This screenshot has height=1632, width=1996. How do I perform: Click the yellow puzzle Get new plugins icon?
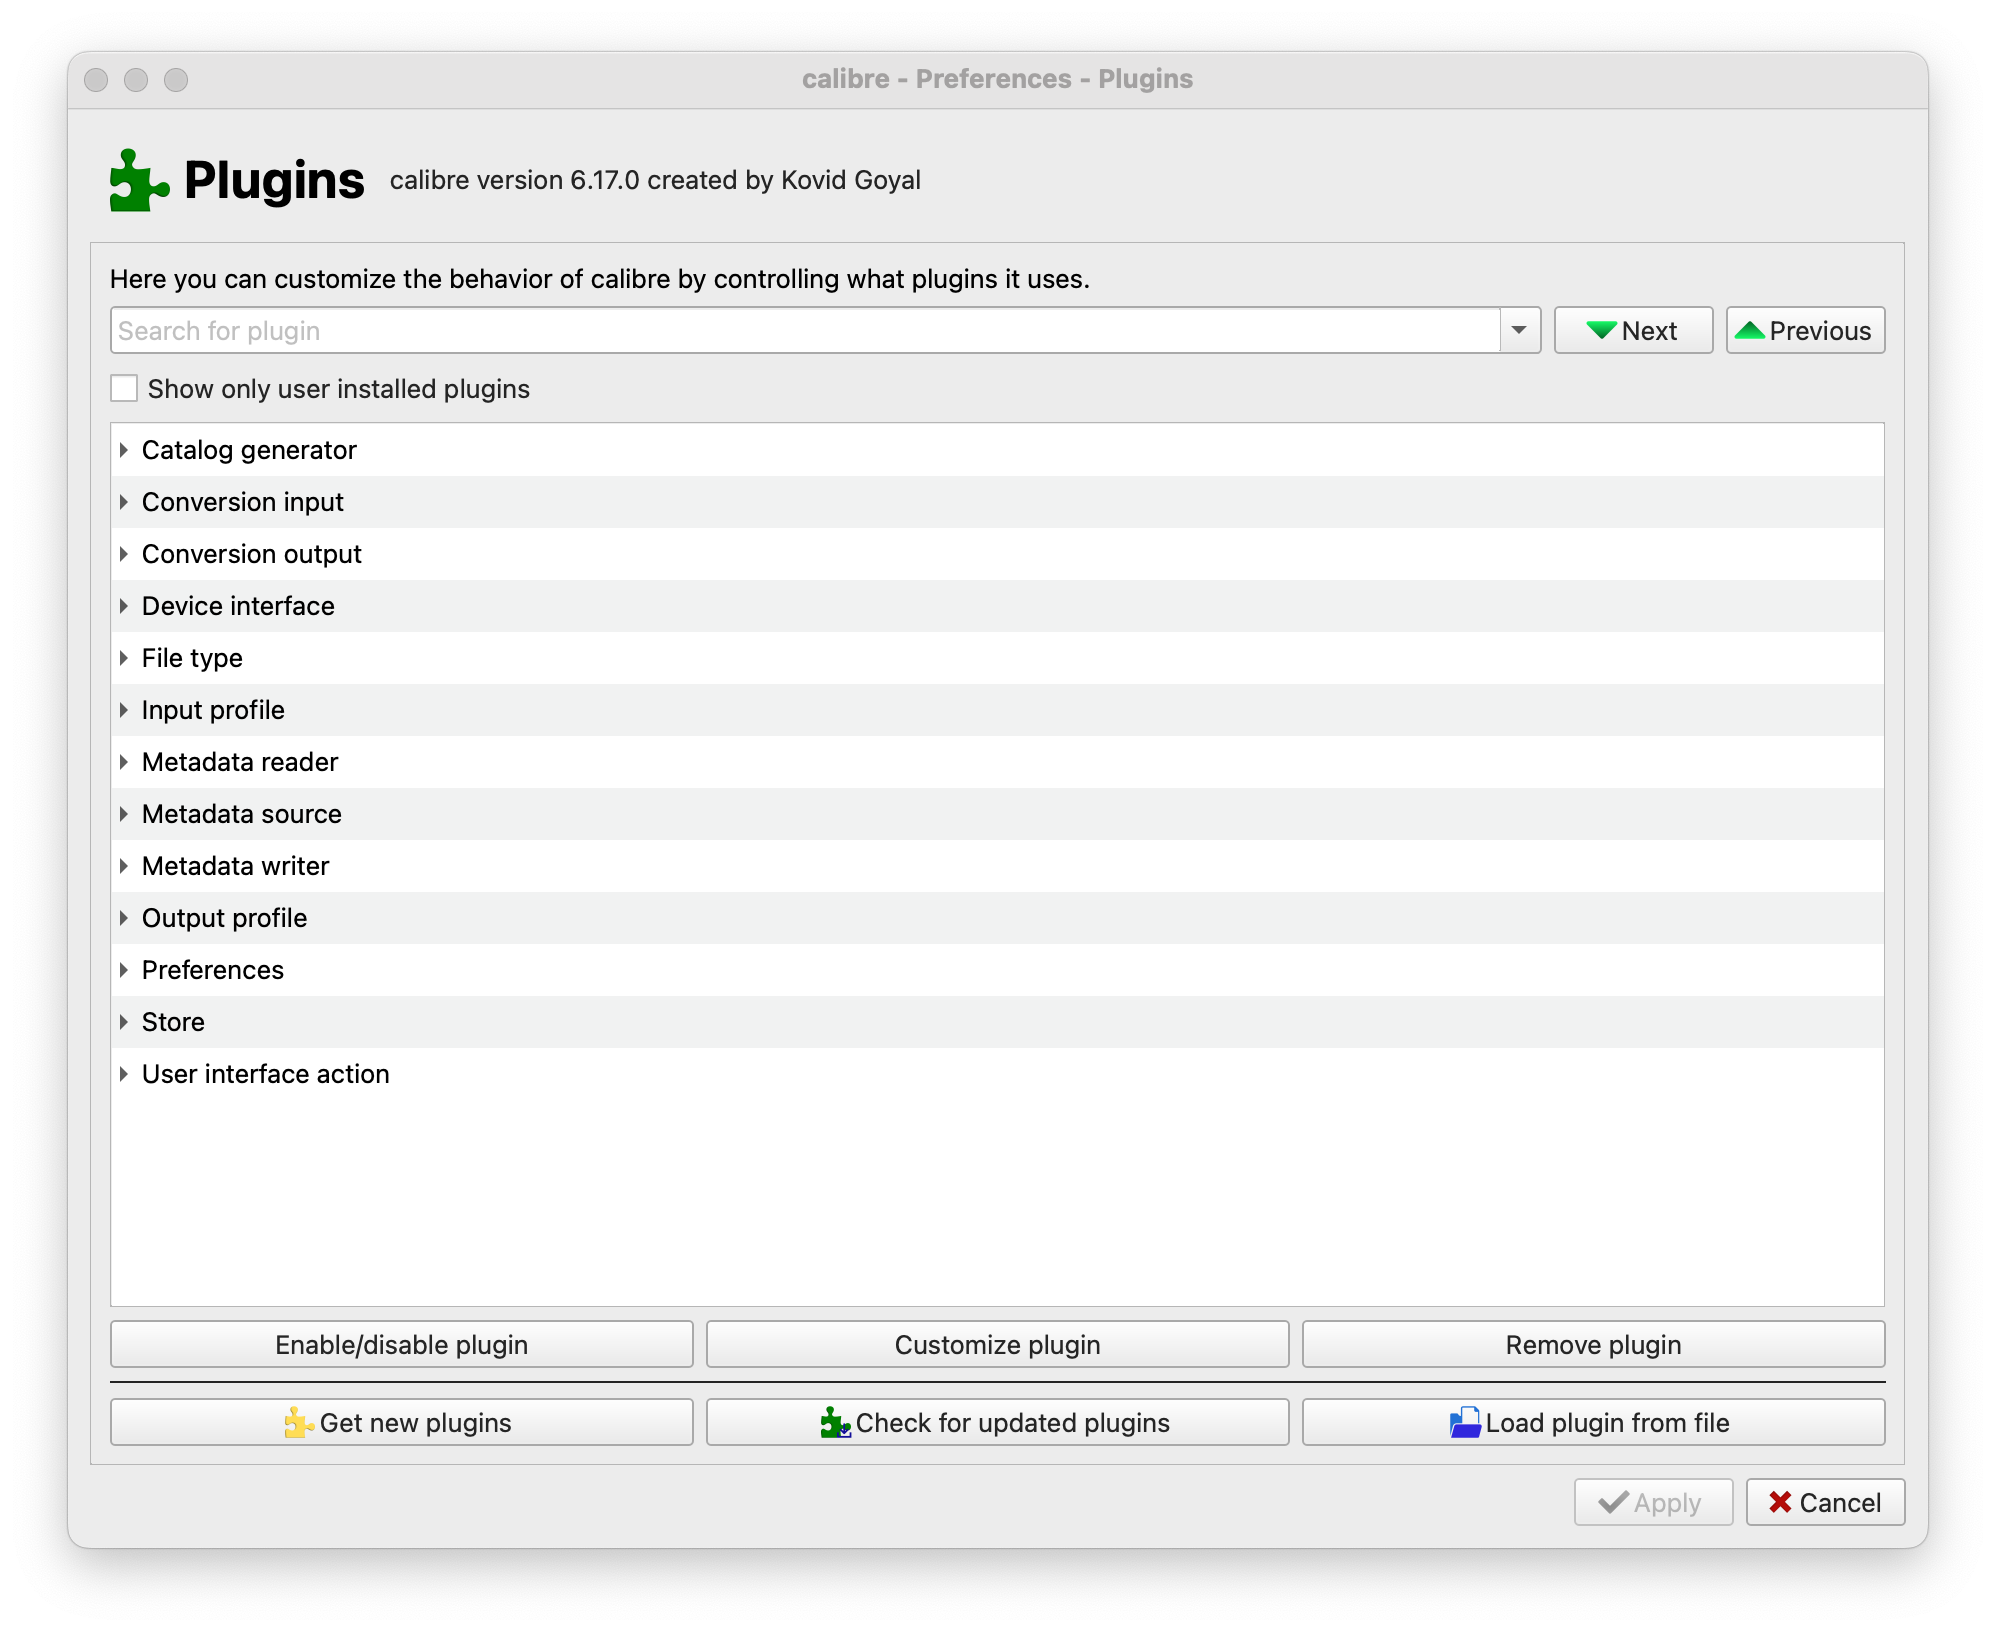click(x=298, y=1423)
